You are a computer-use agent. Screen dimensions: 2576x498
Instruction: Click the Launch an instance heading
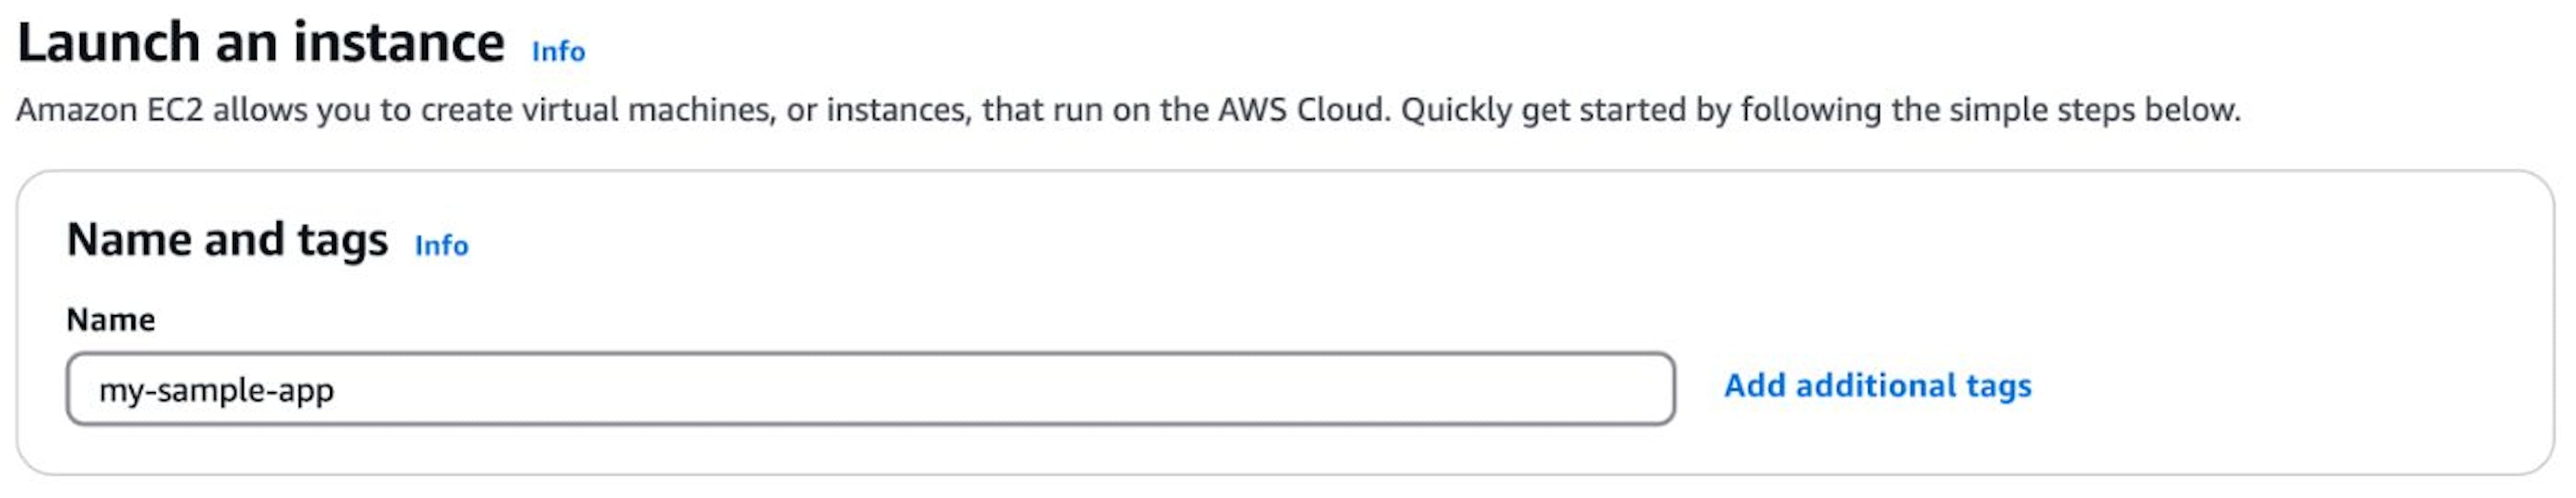pyautogui.click(x=261, y=44)
